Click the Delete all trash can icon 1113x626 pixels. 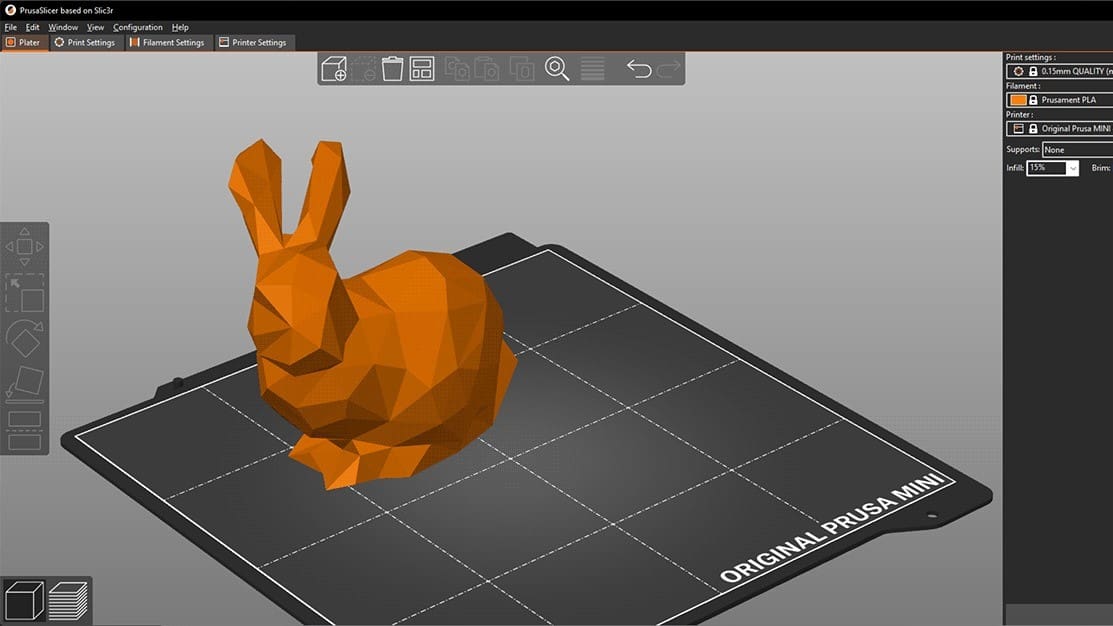click(x=393, y=69)
